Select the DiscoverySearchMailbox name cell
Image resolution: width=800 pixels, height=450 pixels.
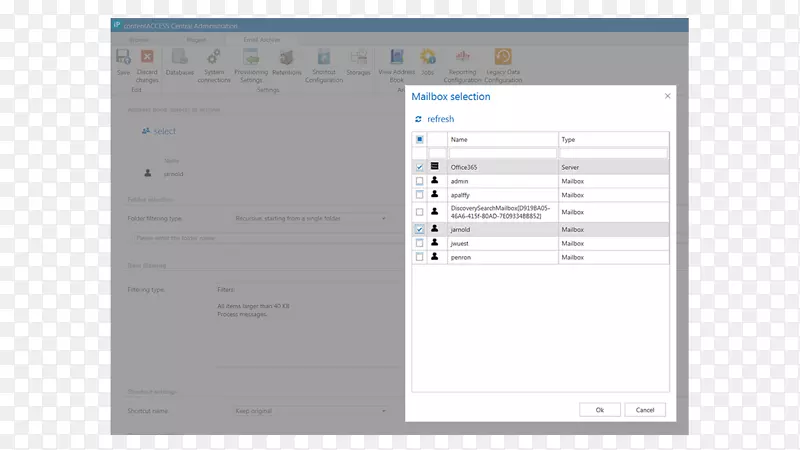tap(503, 212)
